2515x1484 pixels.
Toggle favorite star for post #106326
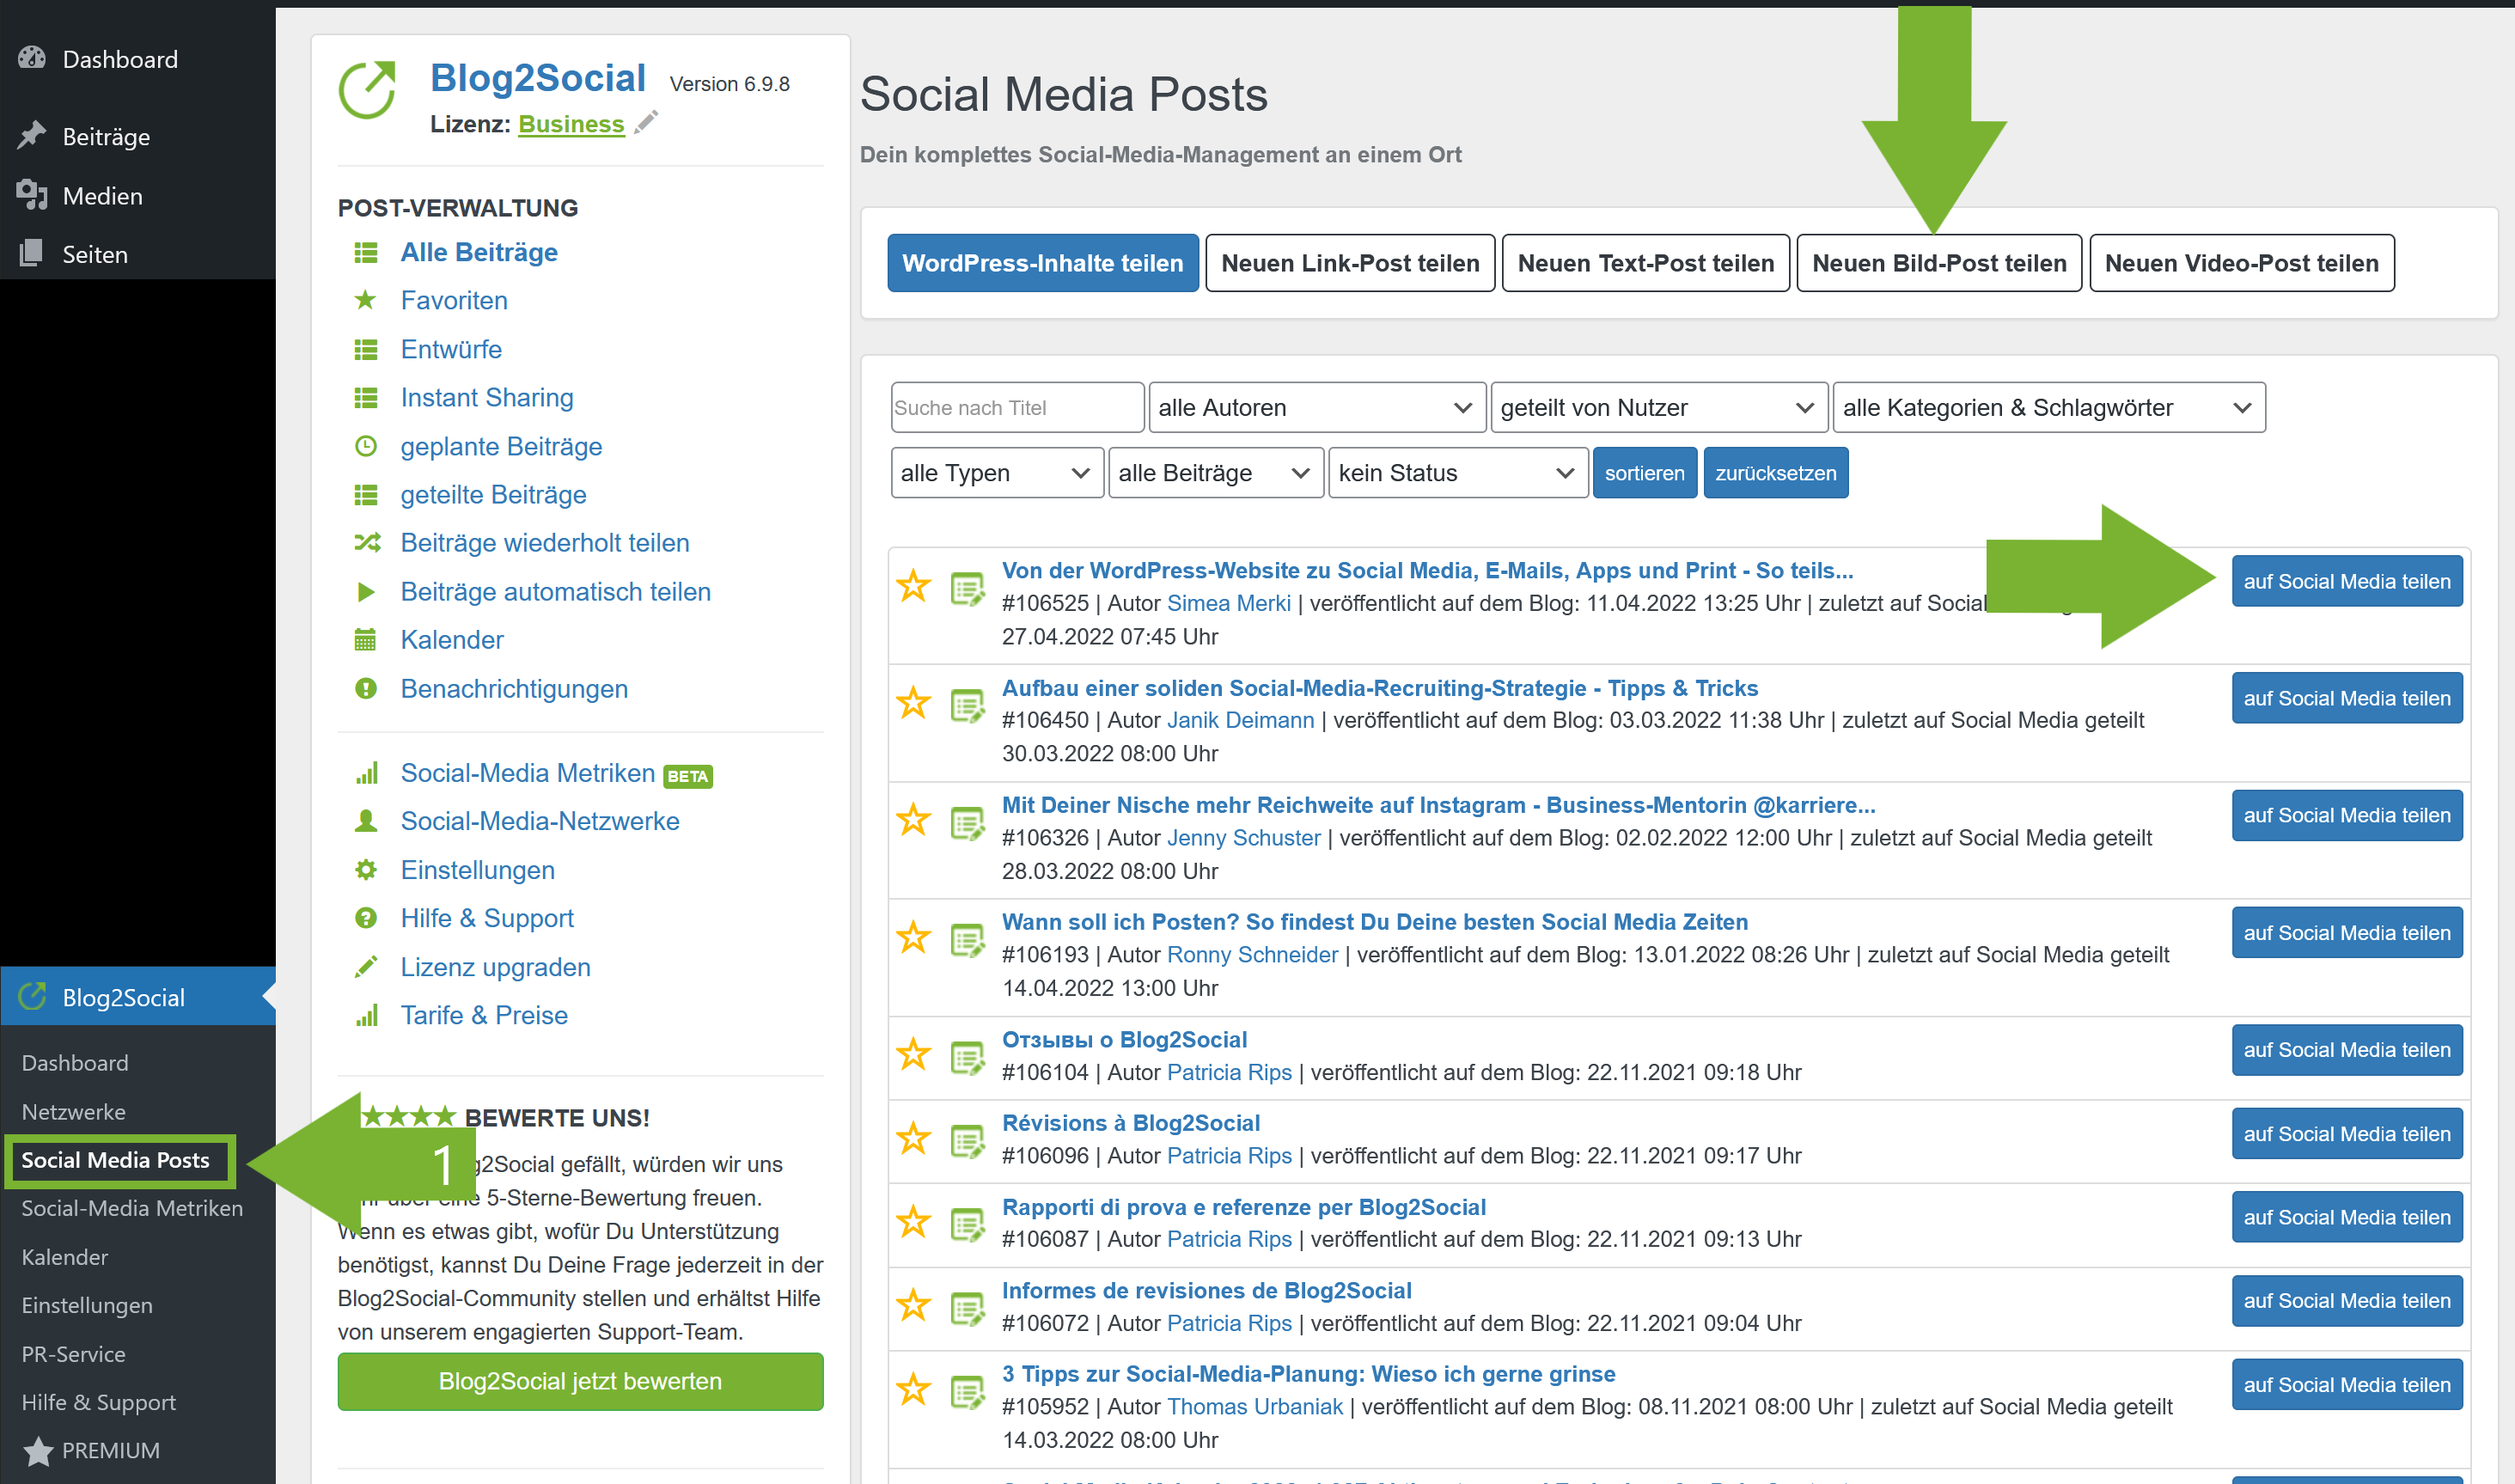[913, 820]
